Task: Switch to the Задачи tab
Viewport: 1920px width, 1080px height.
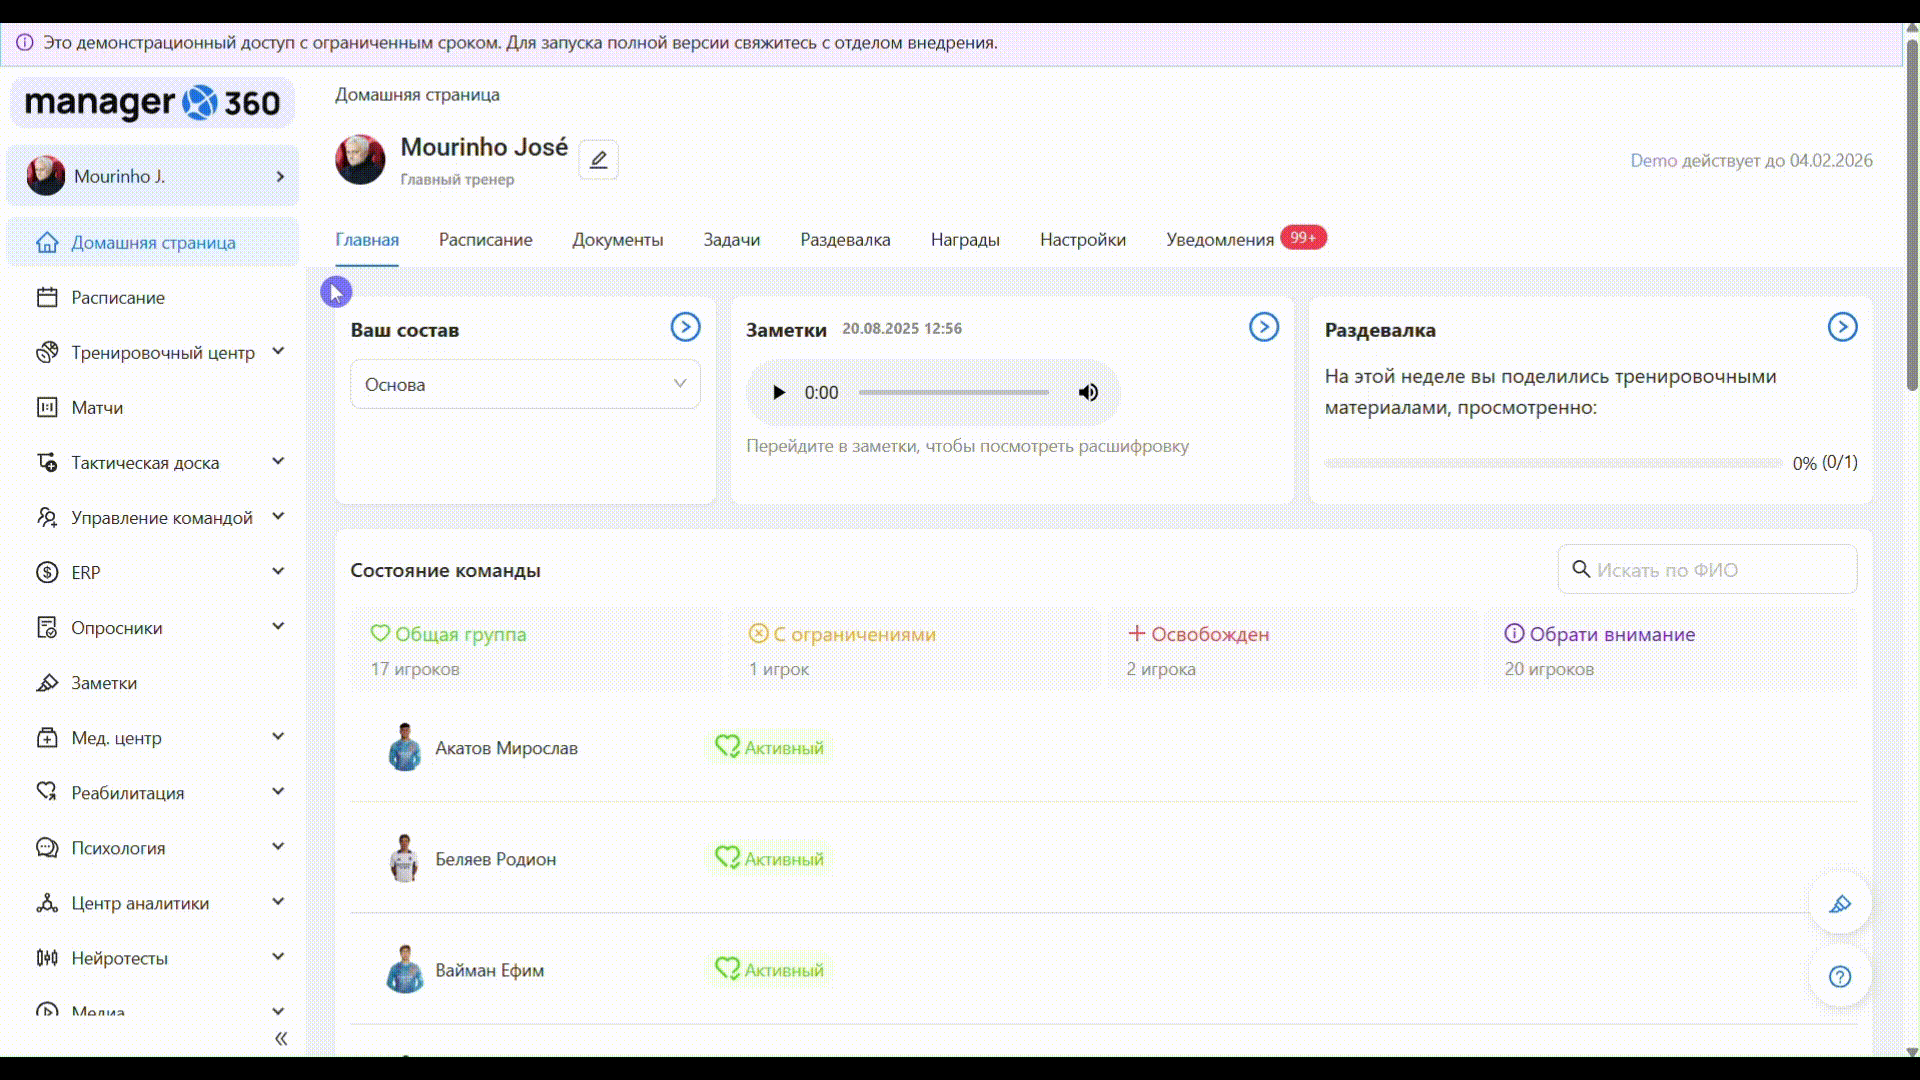Action: 731,240
